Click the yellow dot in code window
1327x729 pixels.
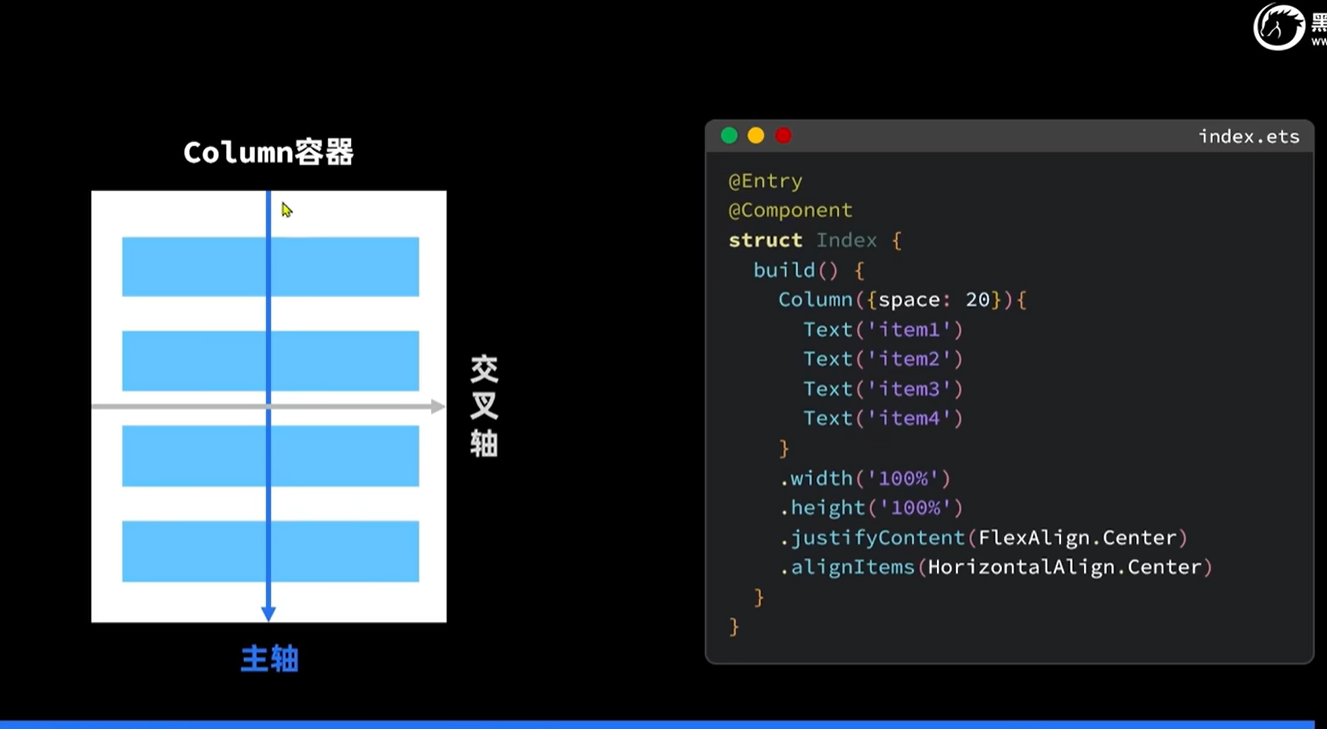(756, 136)
